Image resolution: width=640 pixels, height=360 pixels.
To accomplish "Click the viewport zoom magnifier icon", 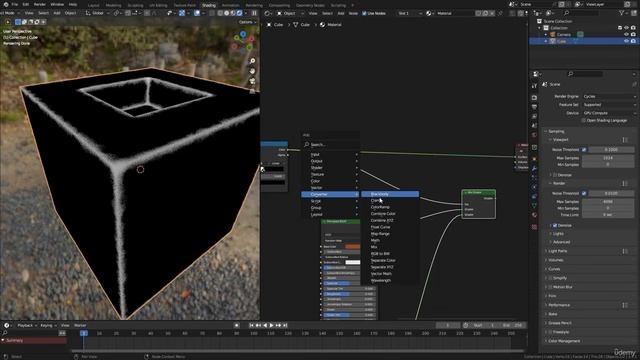I will pyautogui.click(x=253, y=61).
